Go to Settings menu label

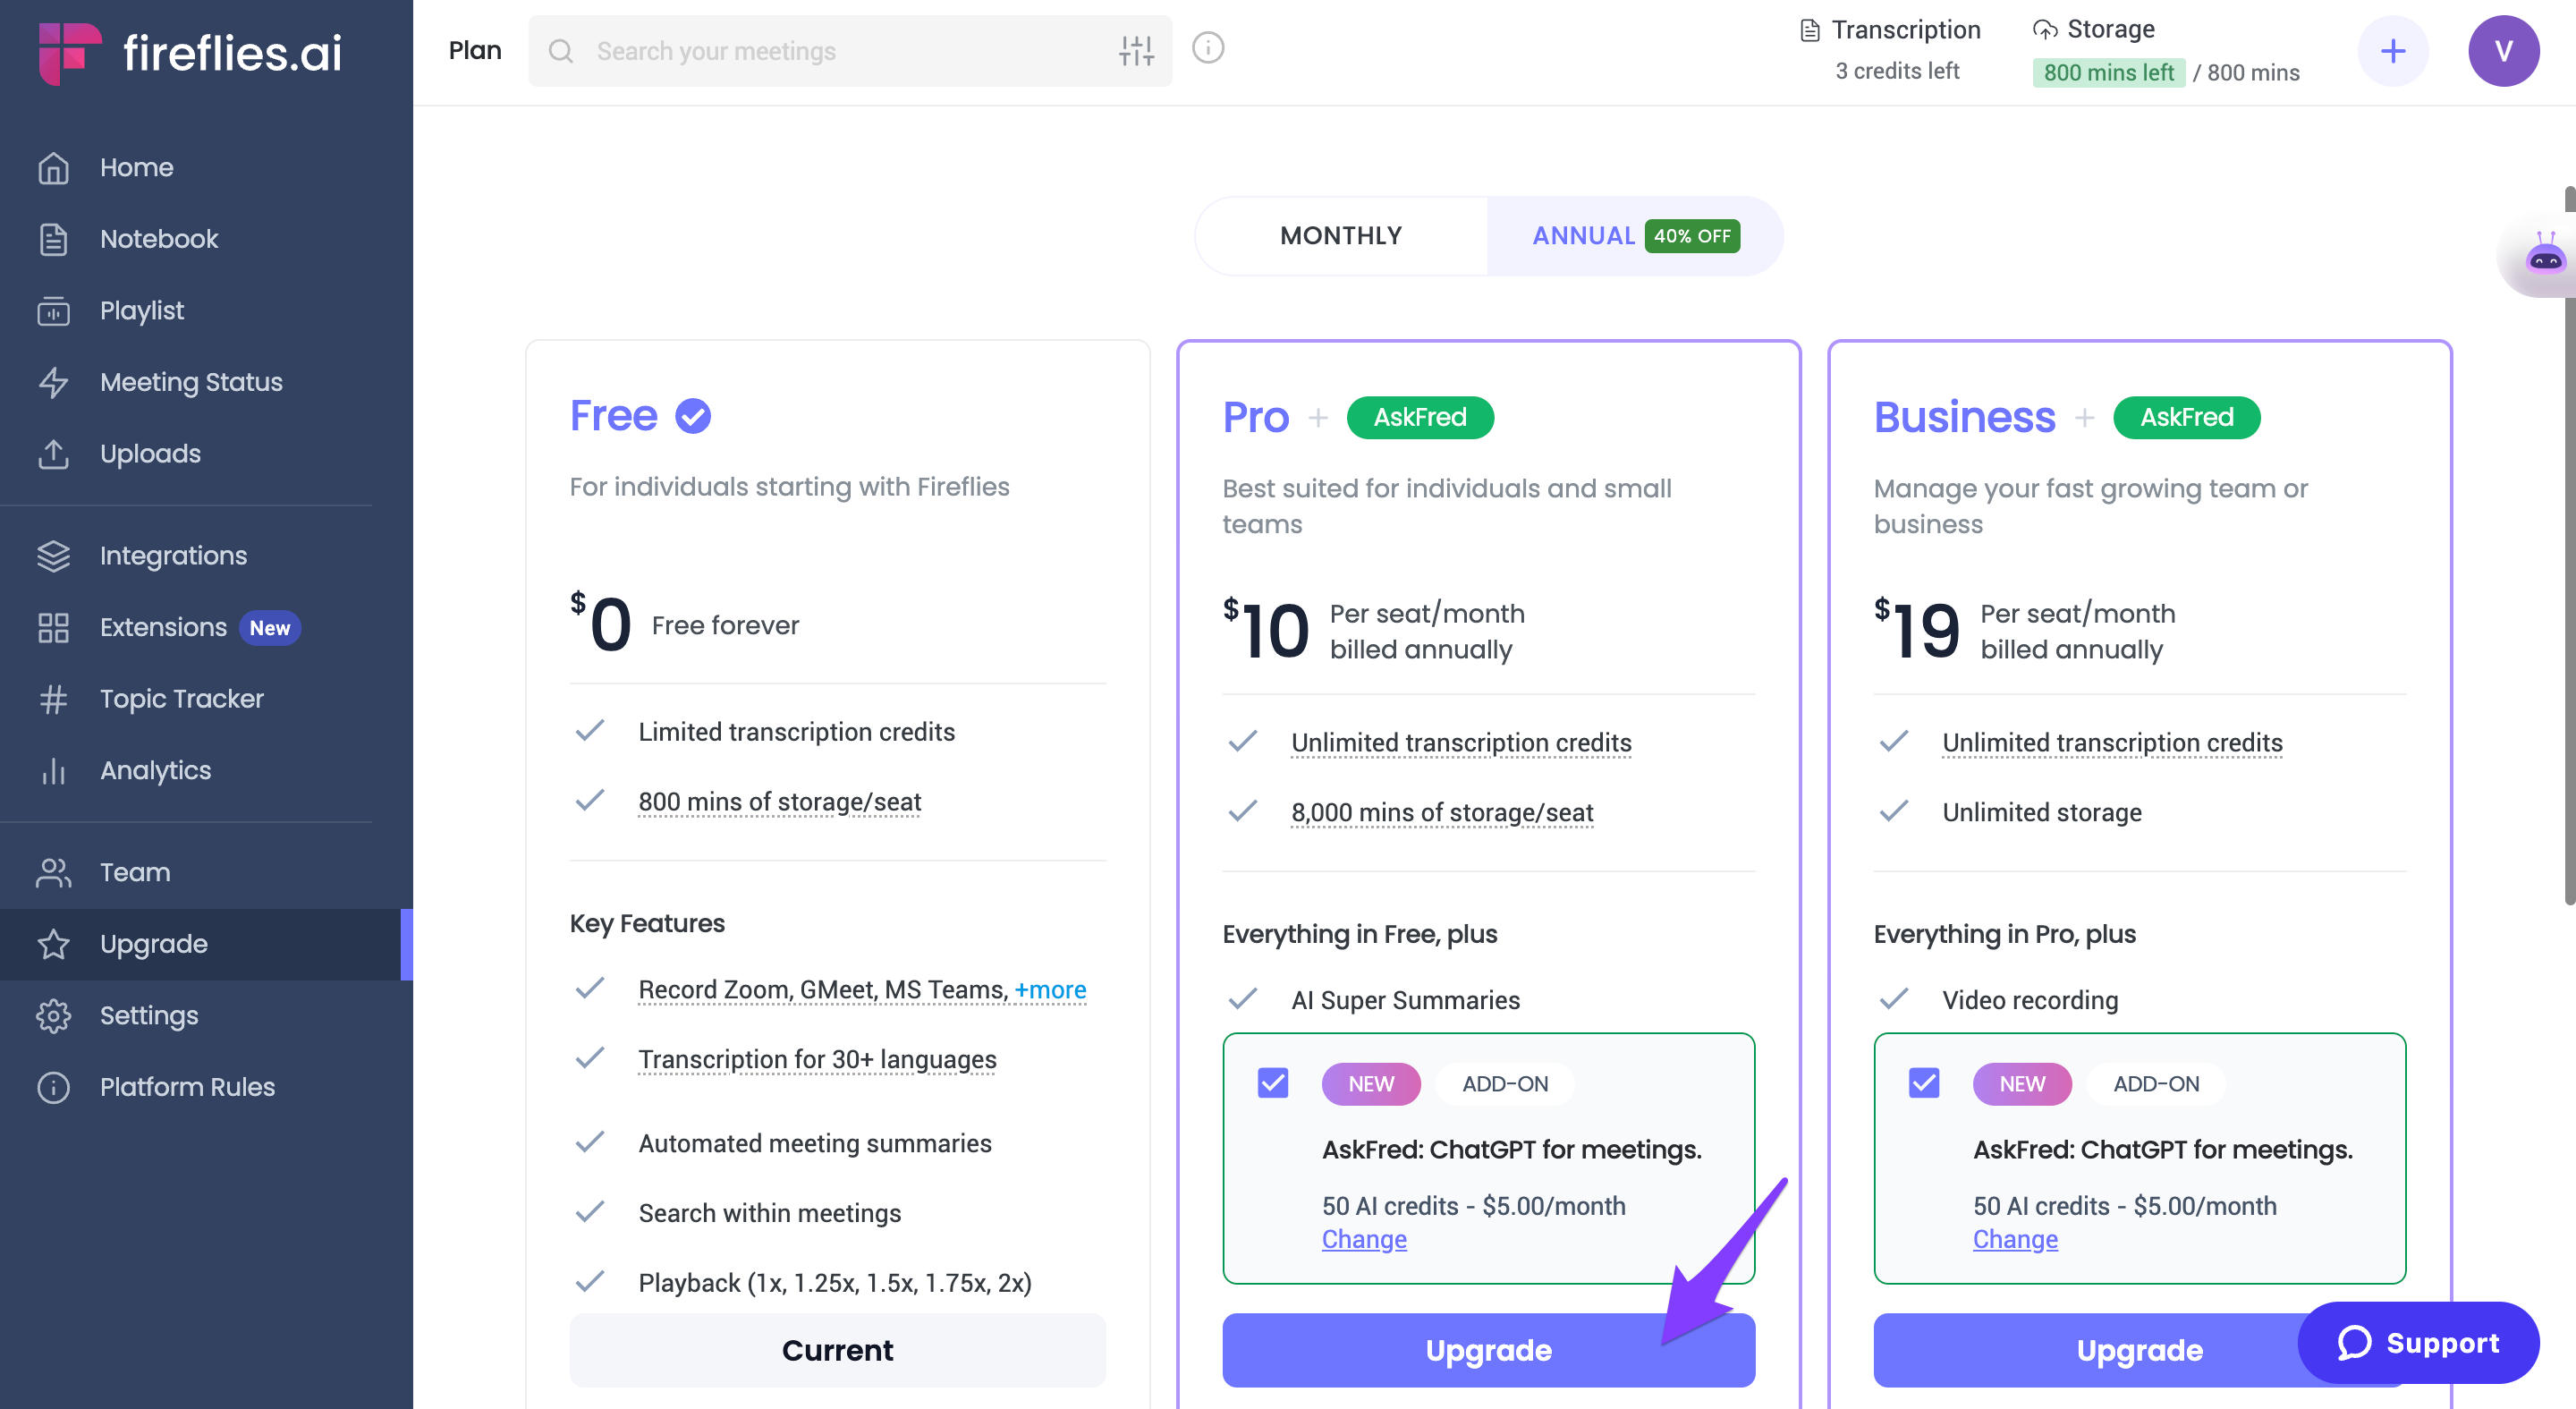click(x=149, y=1016)
